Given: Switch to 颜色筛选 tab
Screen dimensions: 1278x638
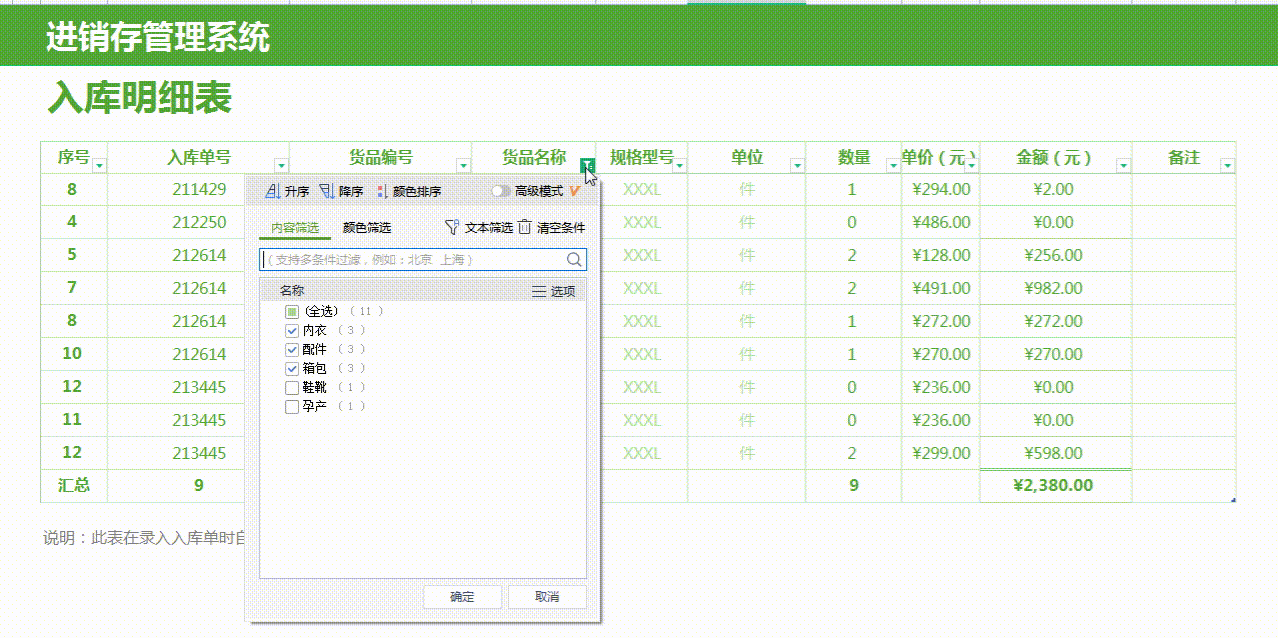Looking at the screenshot, I should click(x=367, y=228).
